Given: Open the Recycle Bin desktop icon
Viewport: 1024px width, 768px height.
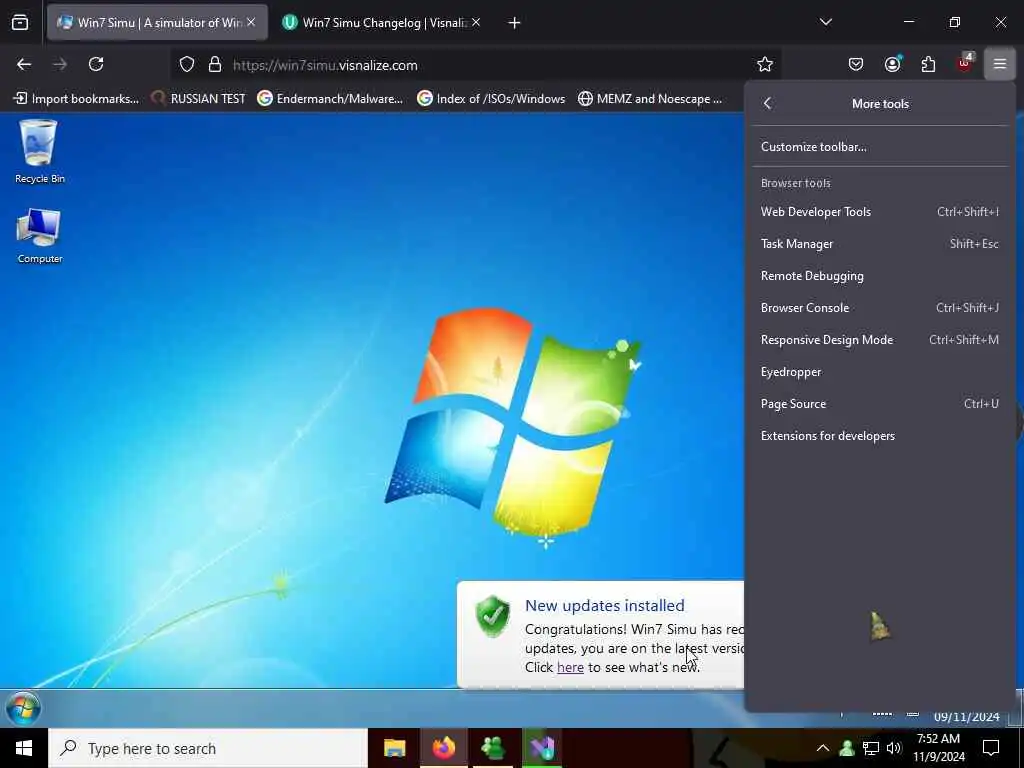Looking at the screenshot, I should click(39, 152).
